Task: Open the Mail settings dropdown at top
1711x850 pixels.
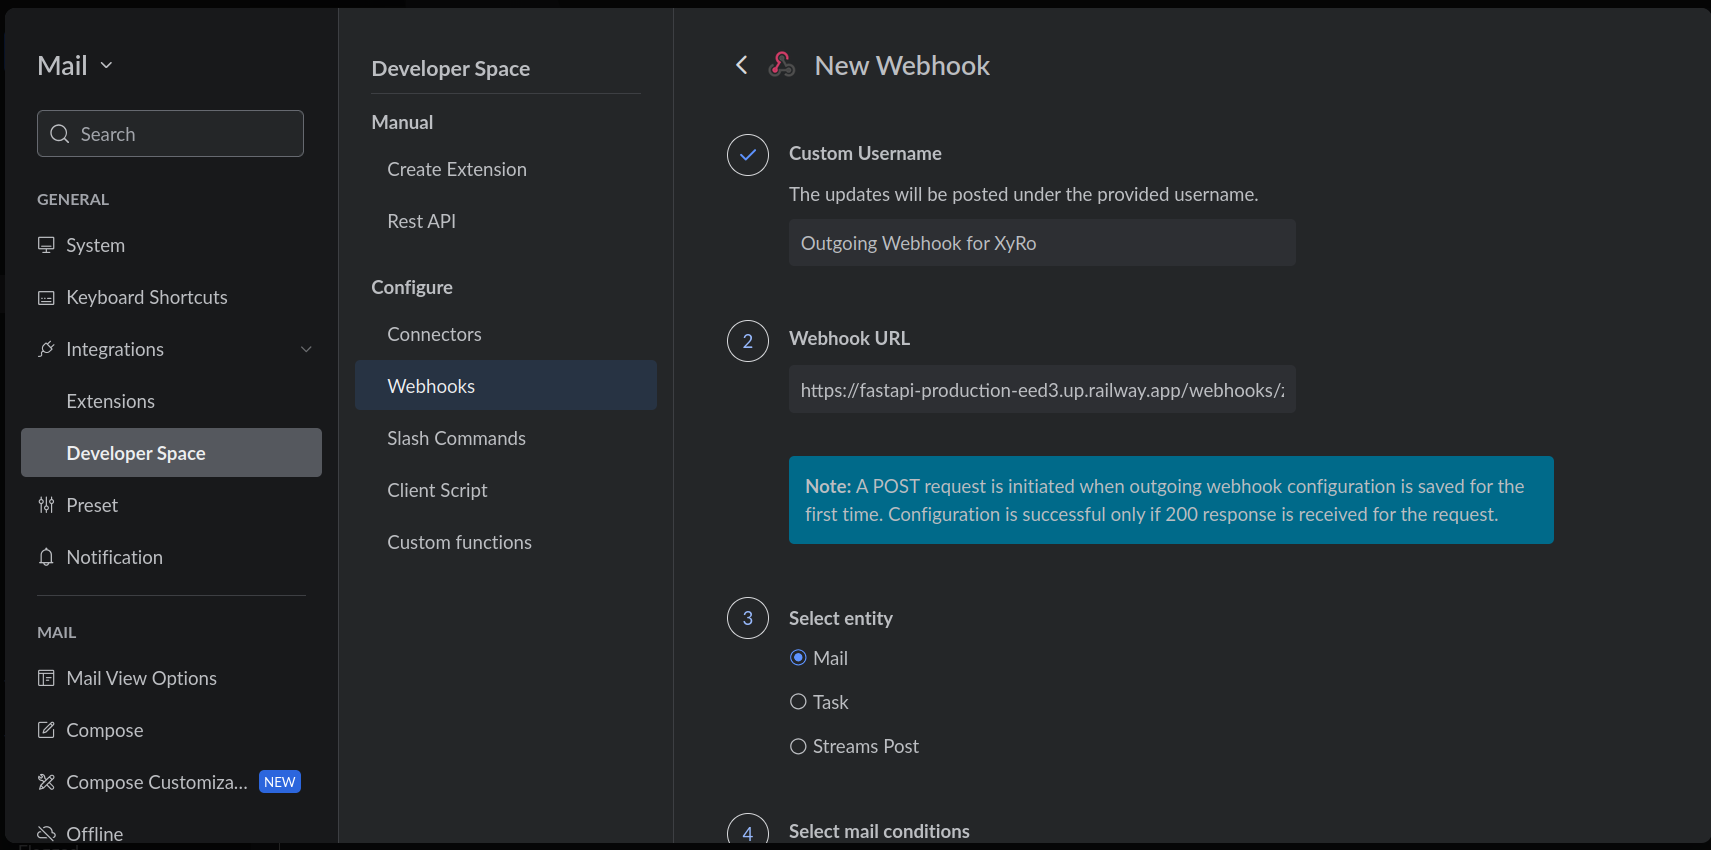Action: pyautogui.click(x=75, y=66)
